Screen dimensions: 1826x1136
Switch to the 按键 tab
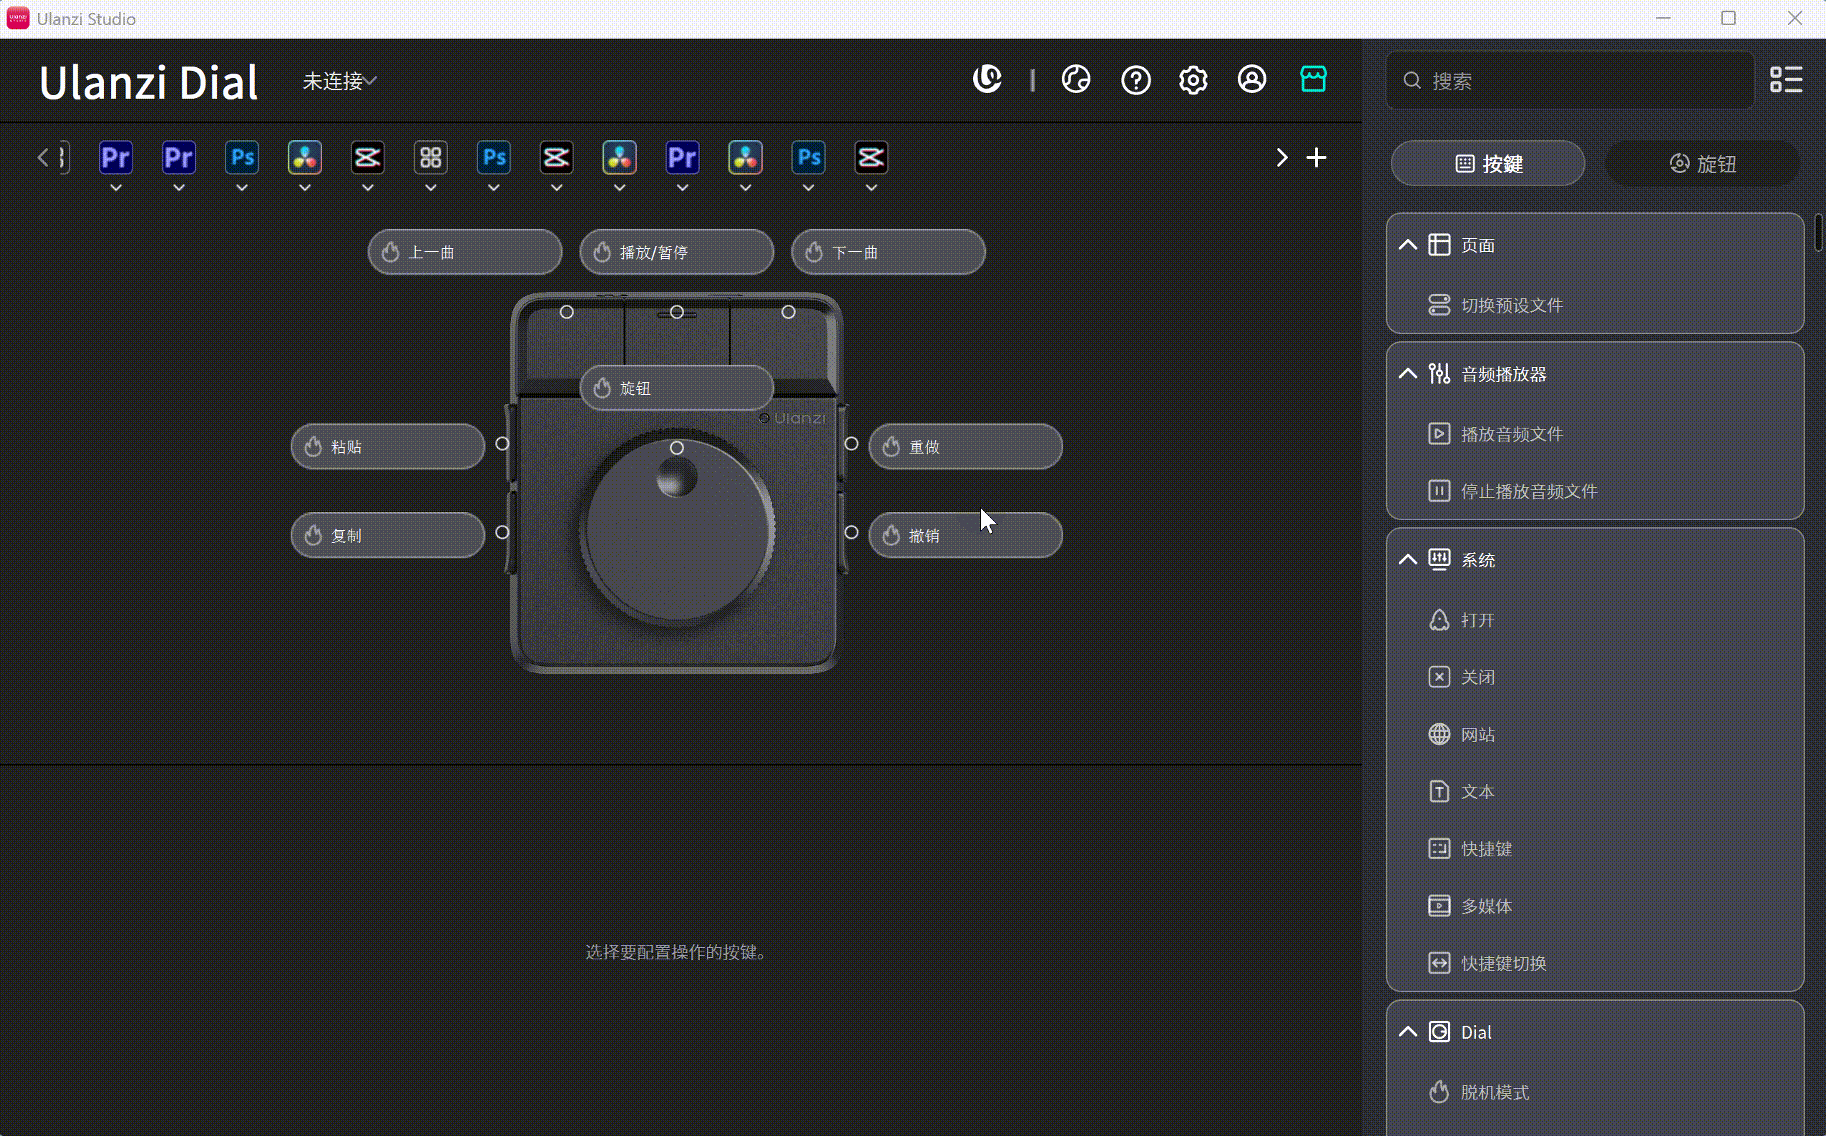1486,163
